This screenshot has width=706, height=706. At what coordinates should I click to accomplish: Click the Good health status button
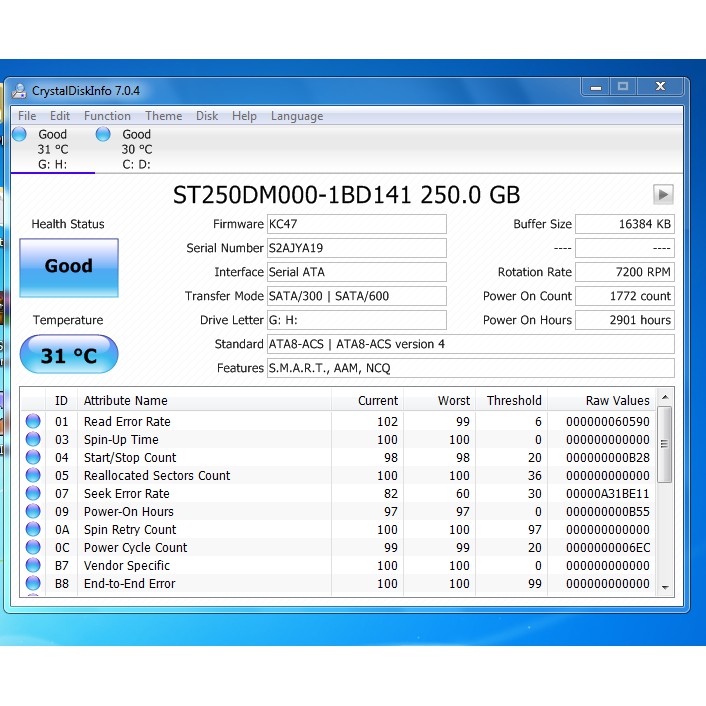click(68, 267)
